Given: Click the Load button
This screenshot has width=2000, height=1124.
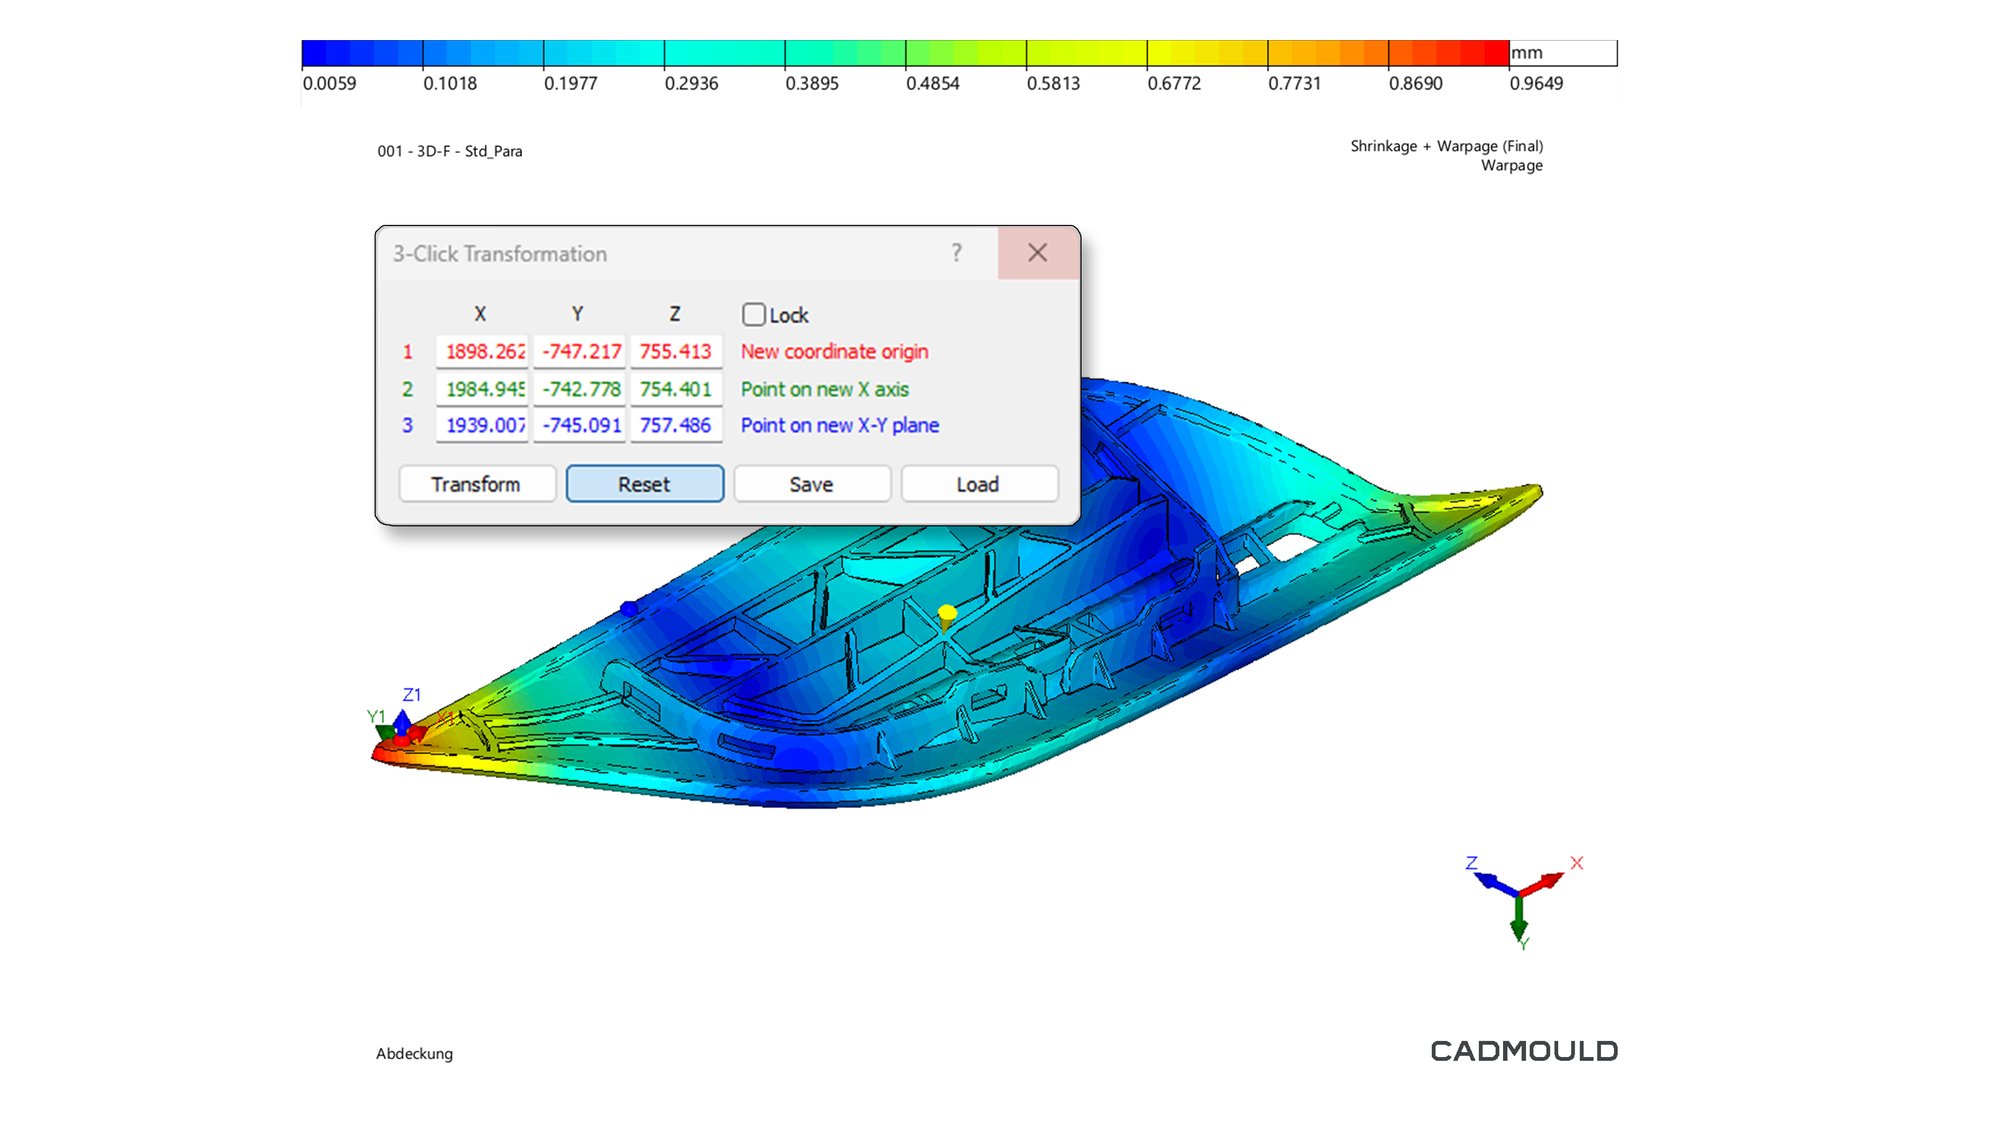Looking at the screenshot, I should 978,484.
